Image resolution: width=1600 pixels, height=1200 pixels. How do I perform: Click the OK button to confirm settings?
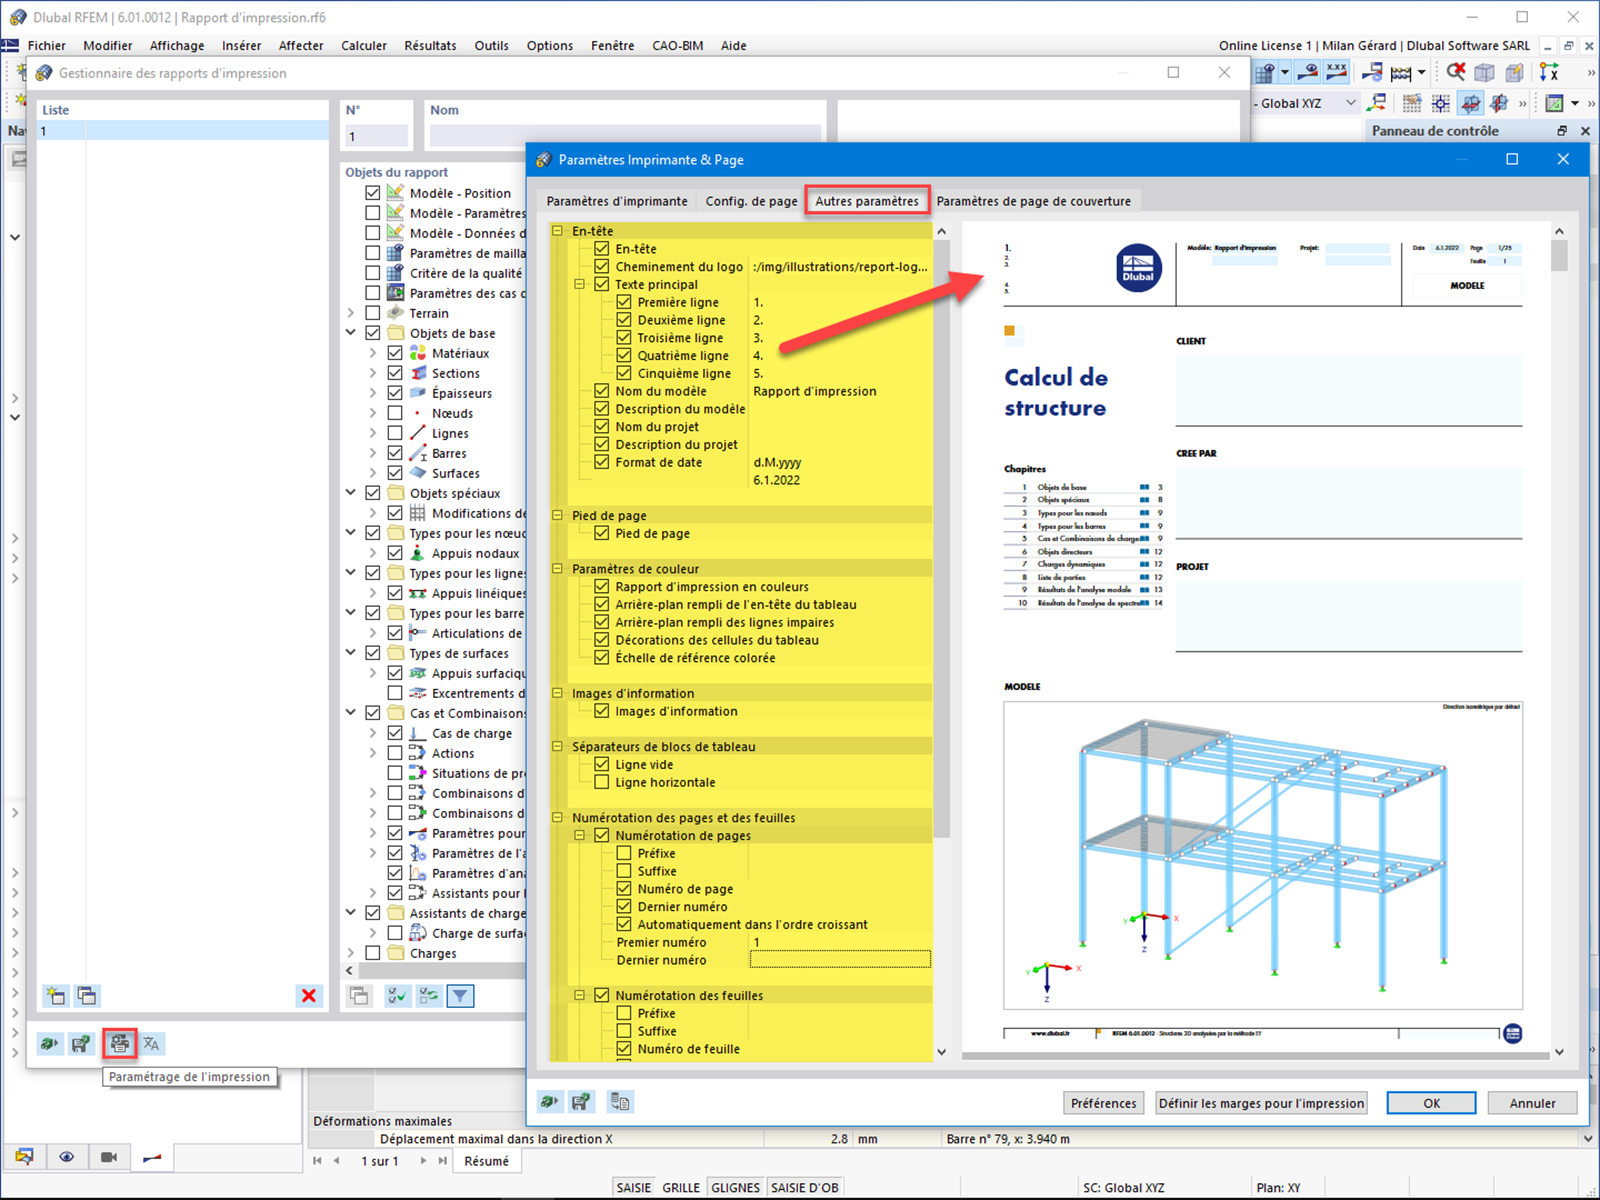tap(1430, 1102)
